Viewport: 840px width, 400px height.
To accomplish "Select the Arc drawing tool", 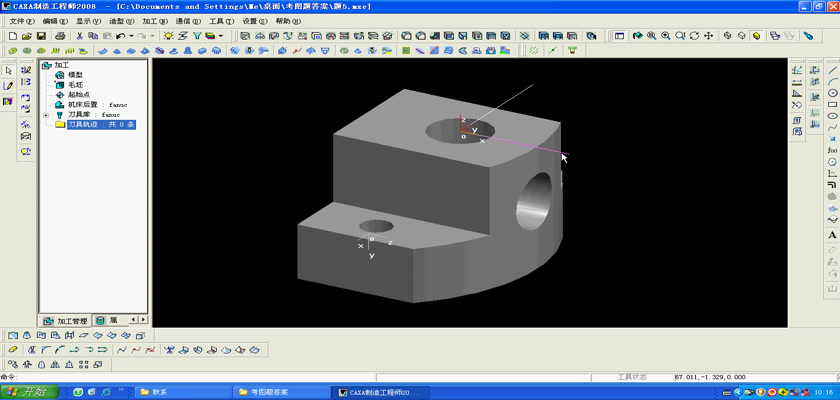I will 832,81.
